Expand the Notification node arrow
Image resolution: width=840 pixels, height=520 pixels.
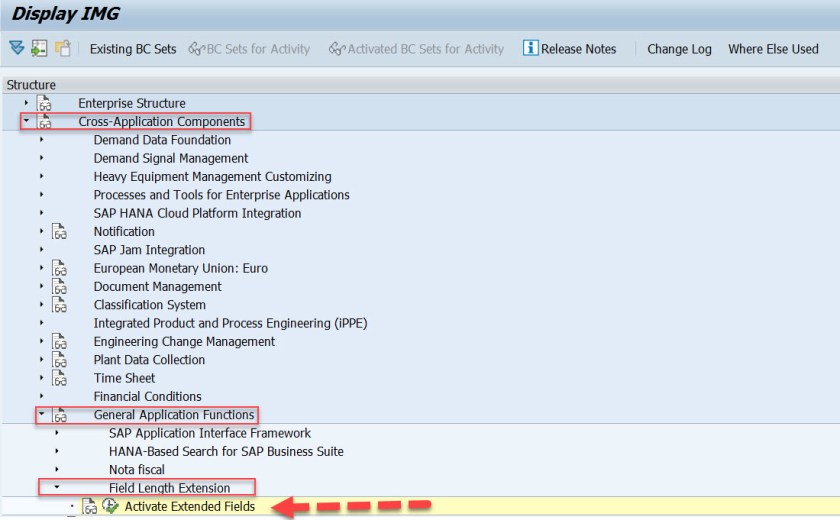[x=41, y=231]
